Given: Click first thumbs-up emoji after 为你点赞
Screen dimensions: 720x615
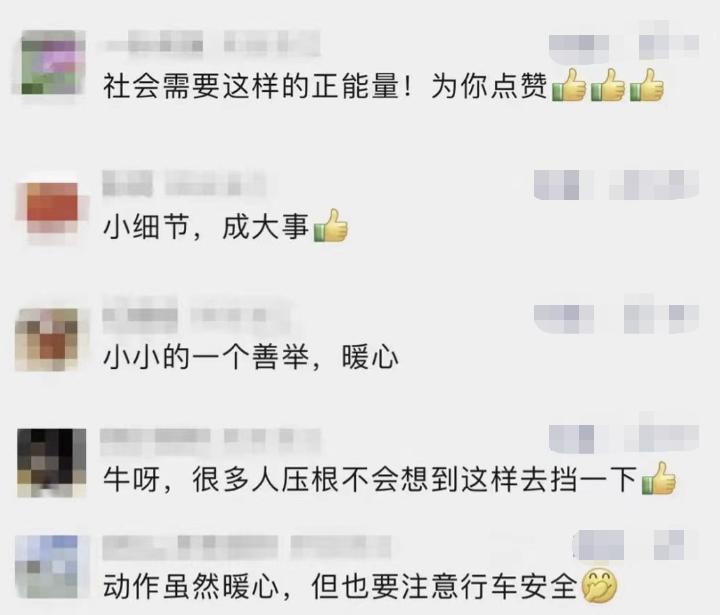Looking at the screenshot, I should coord(568,85).
